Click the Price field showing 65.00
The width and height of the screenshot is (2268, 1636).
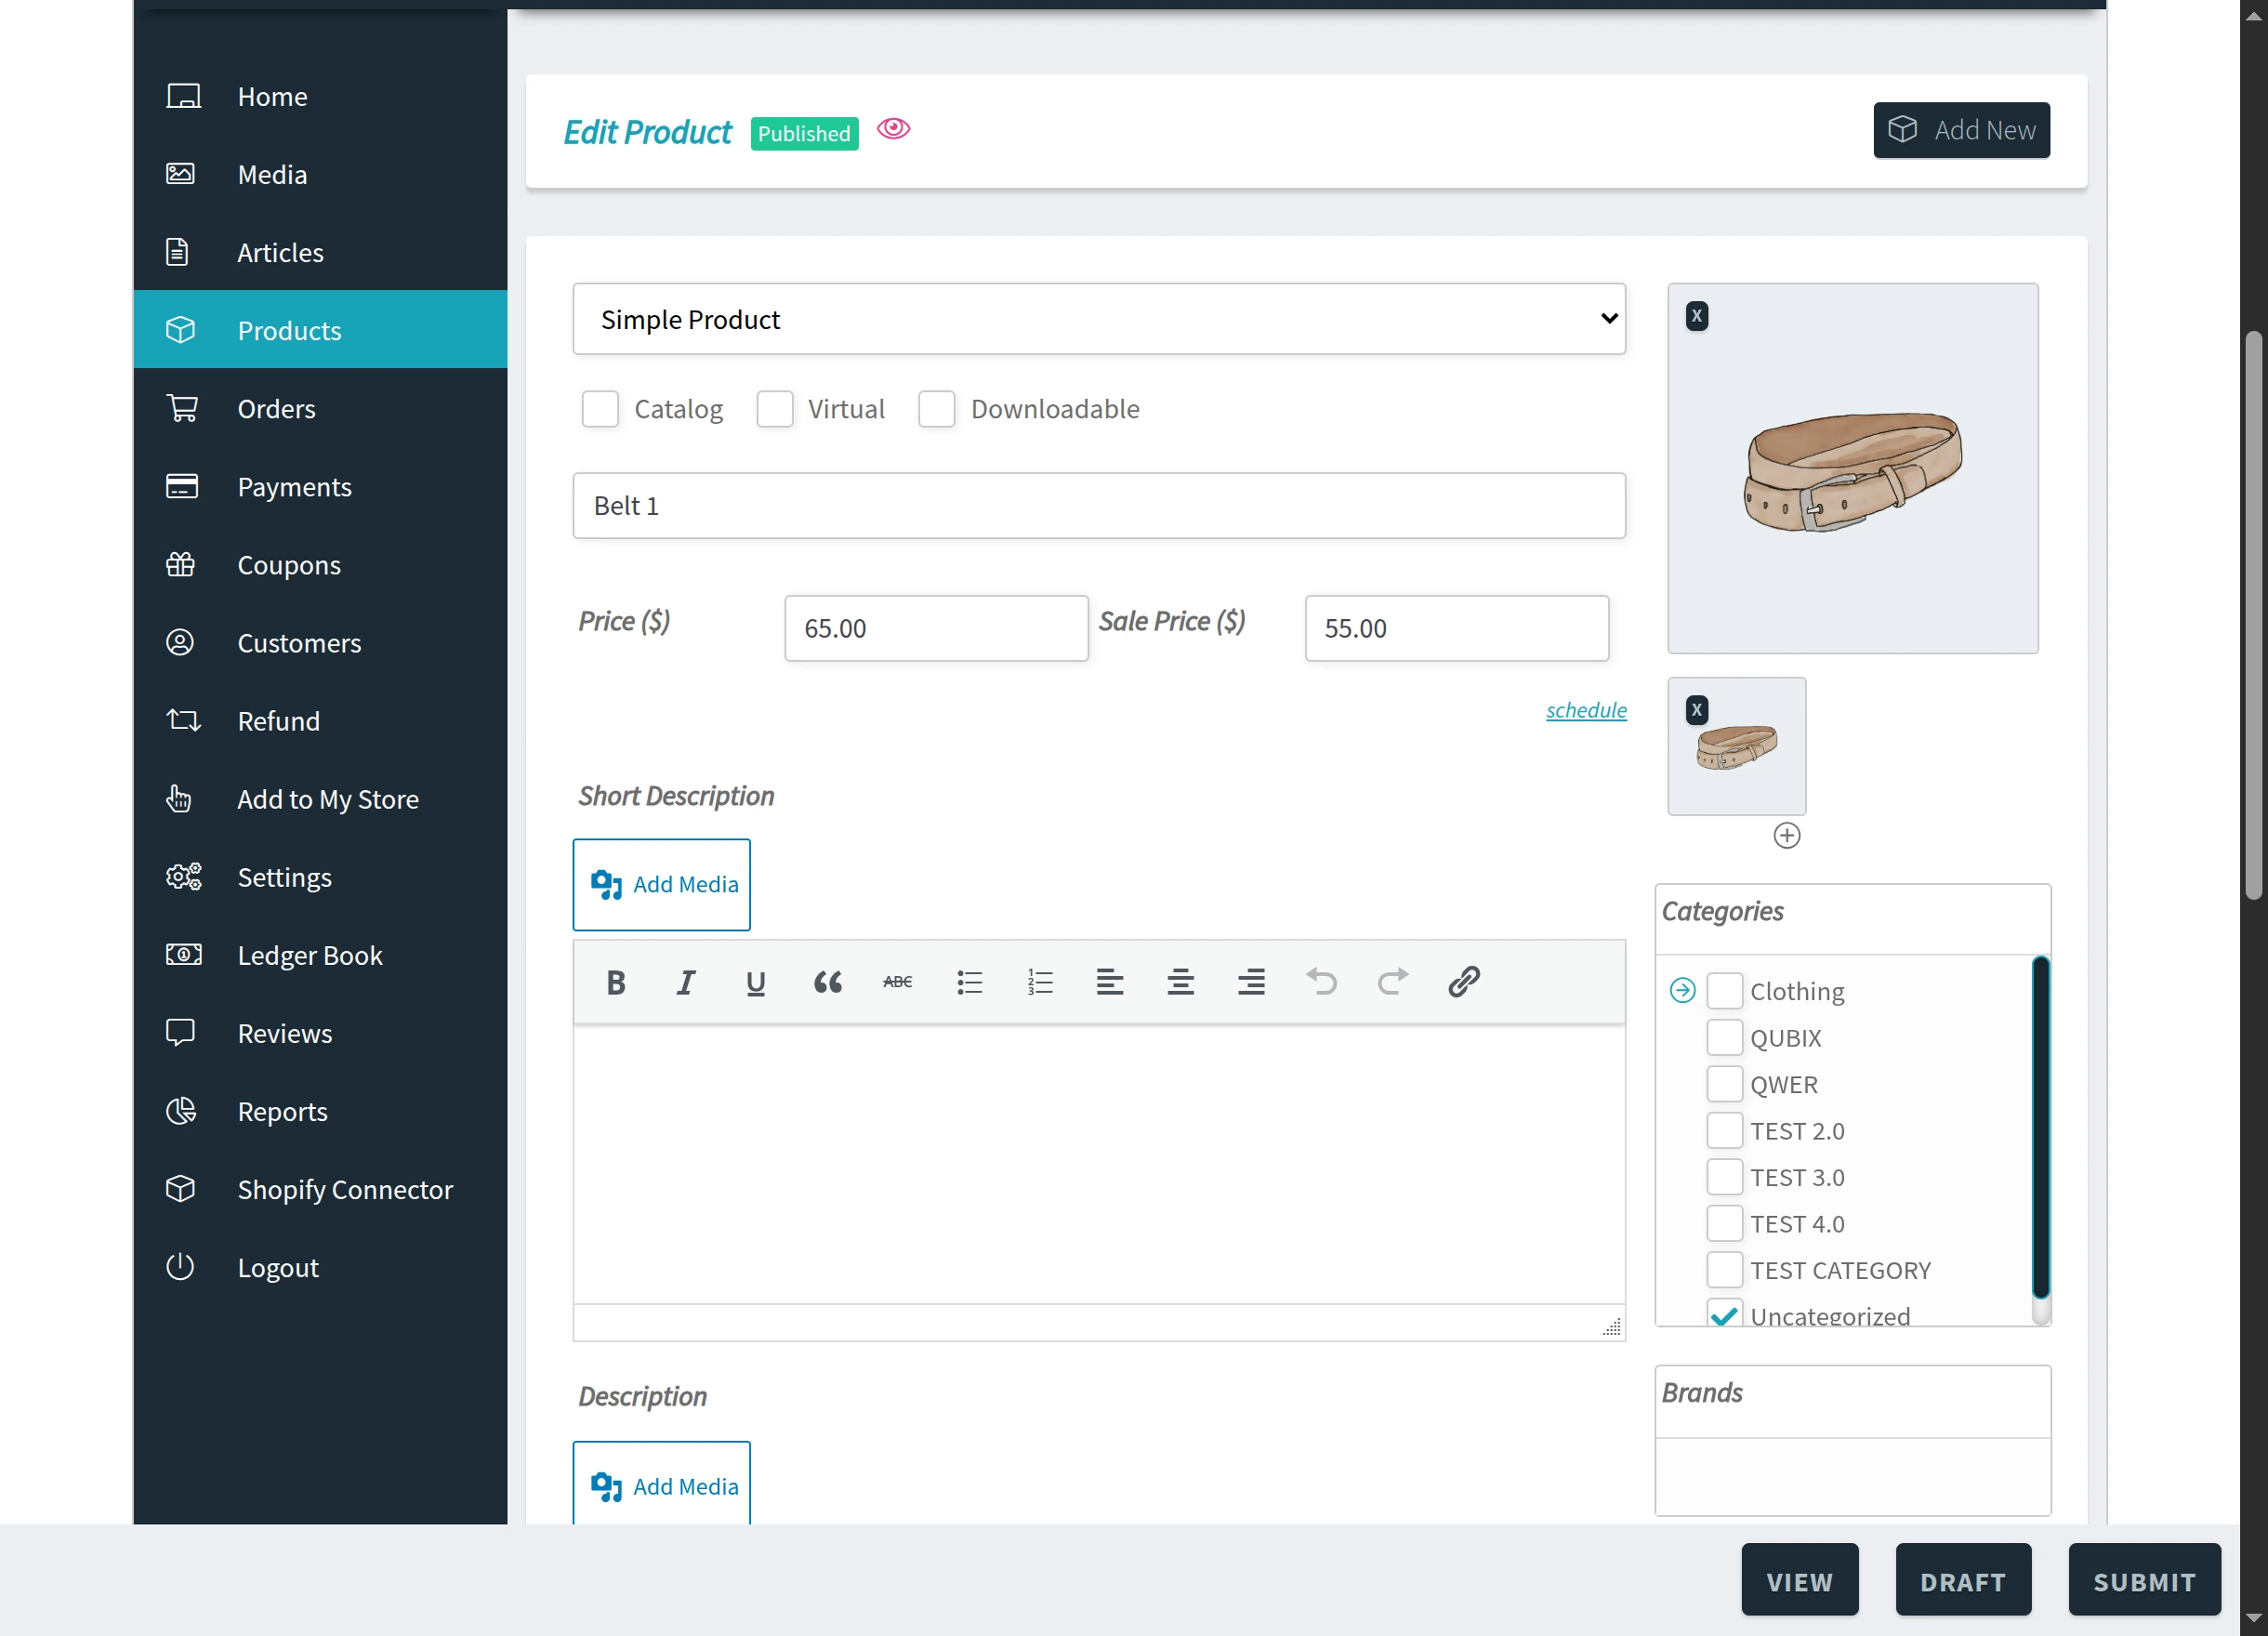pos(936,628)
